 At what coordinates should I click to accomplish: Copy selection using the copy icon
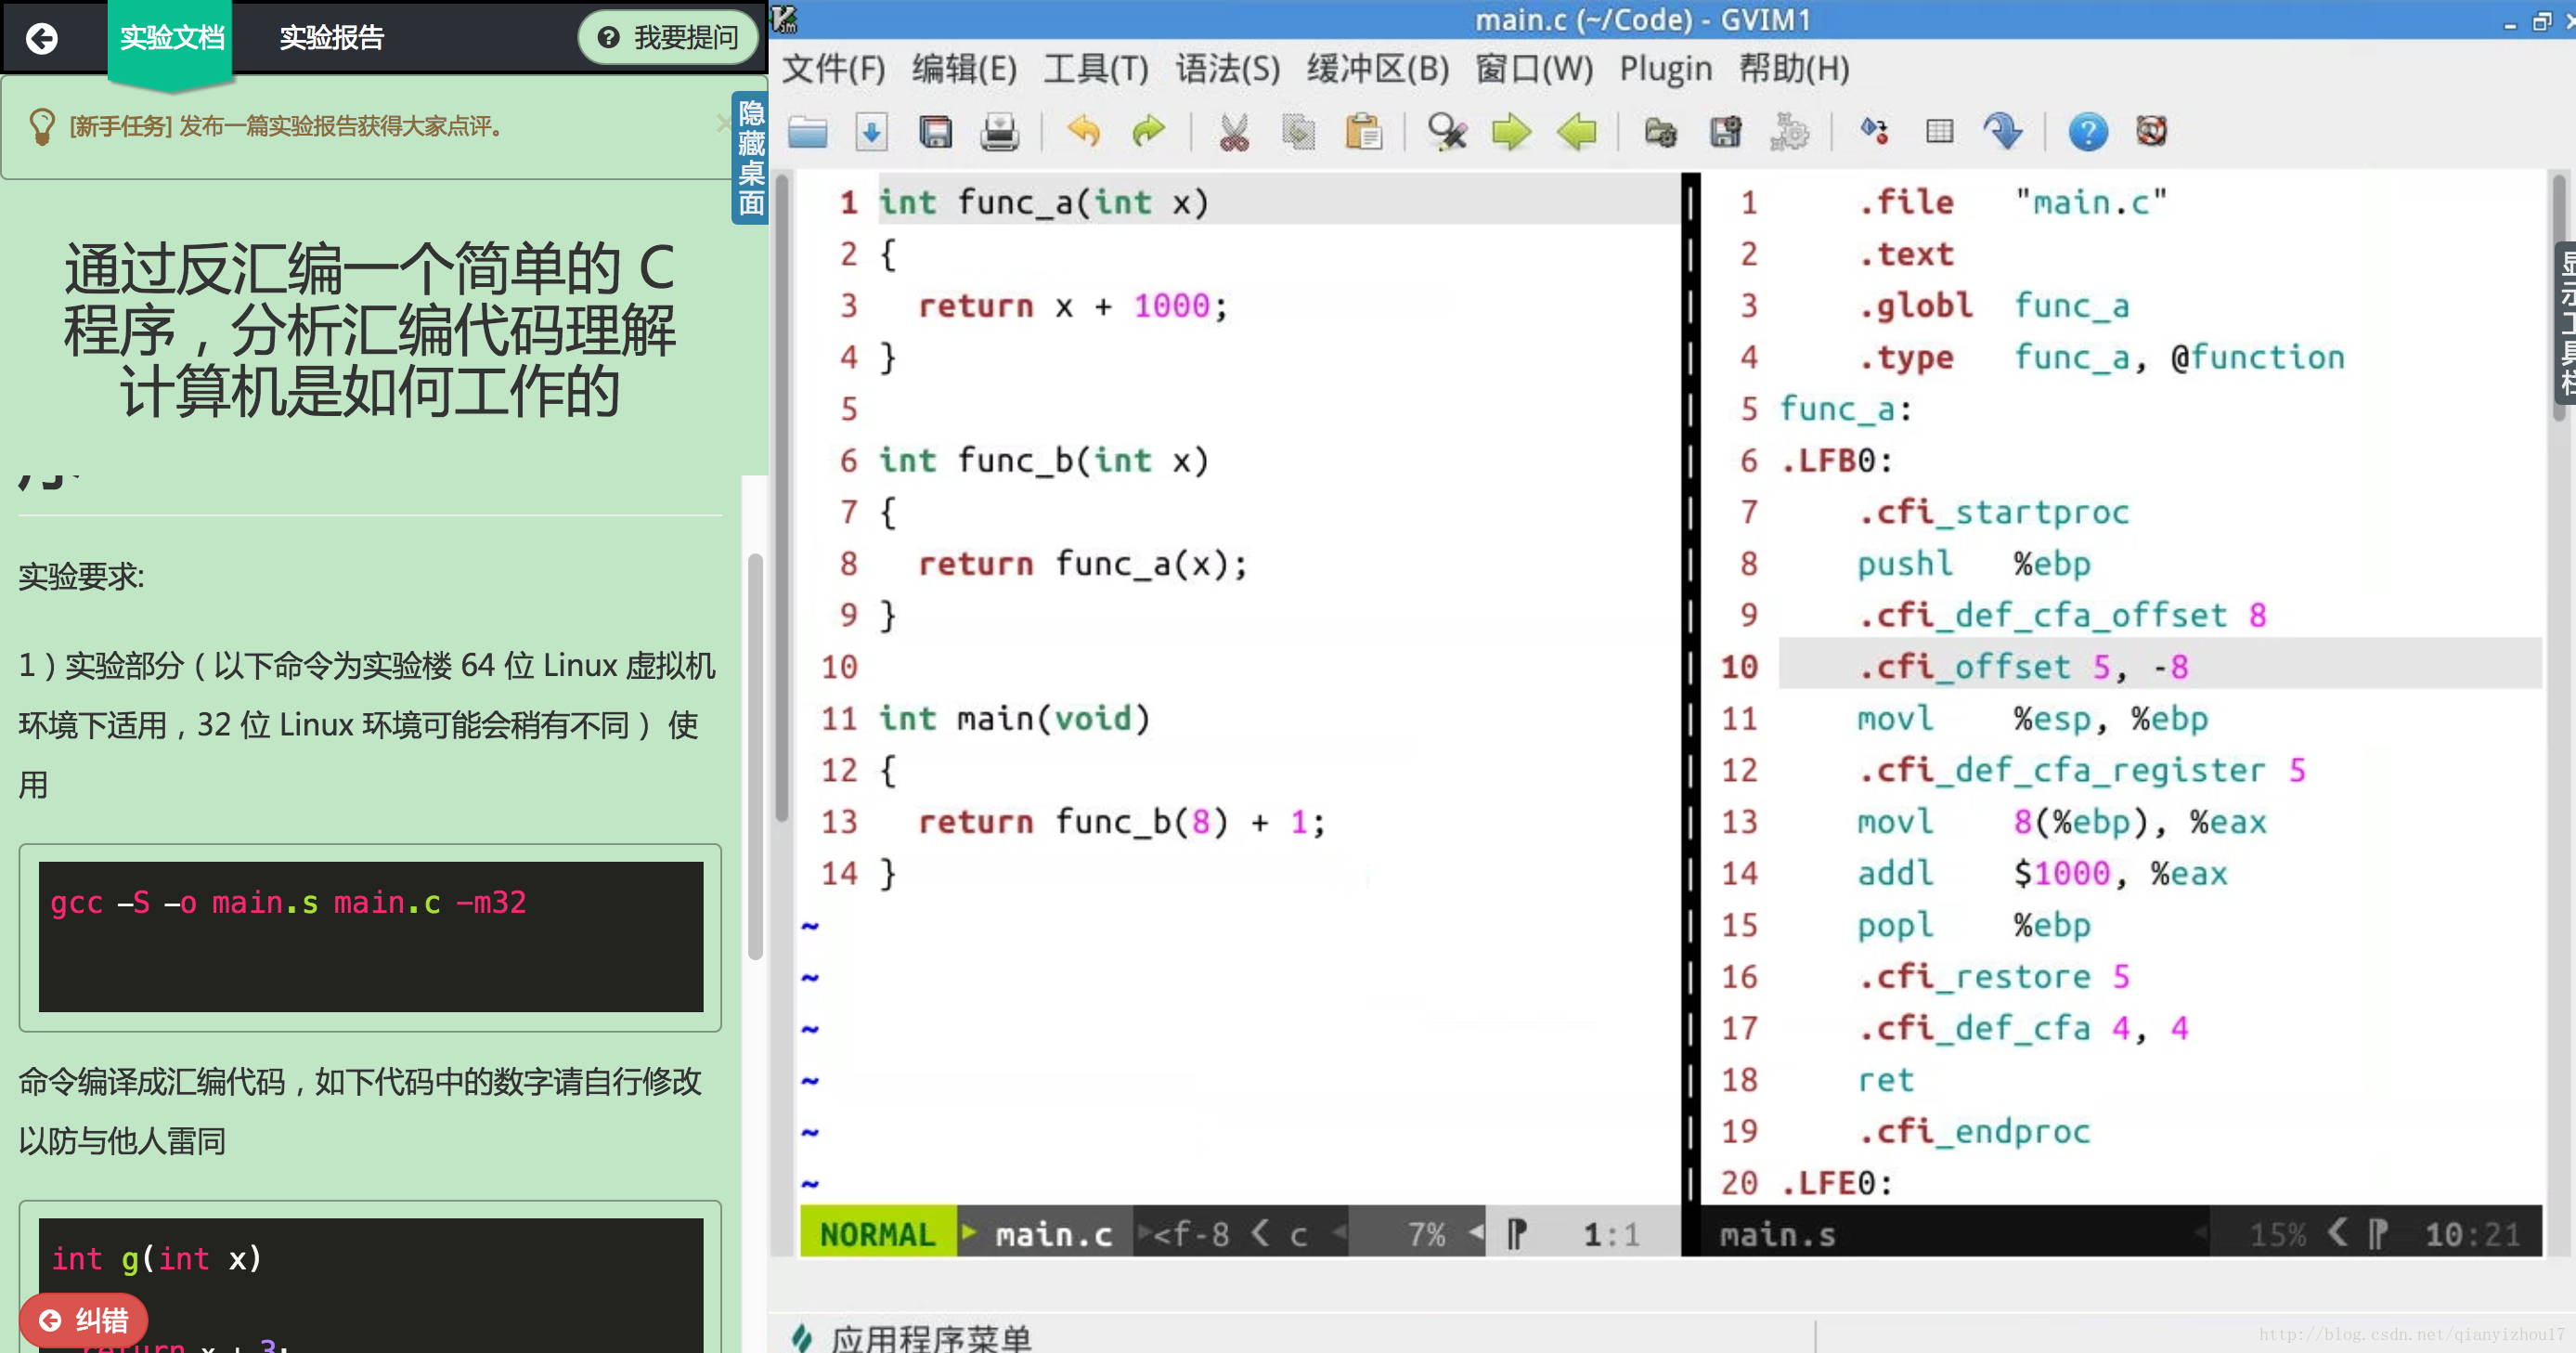[1298, 132]
